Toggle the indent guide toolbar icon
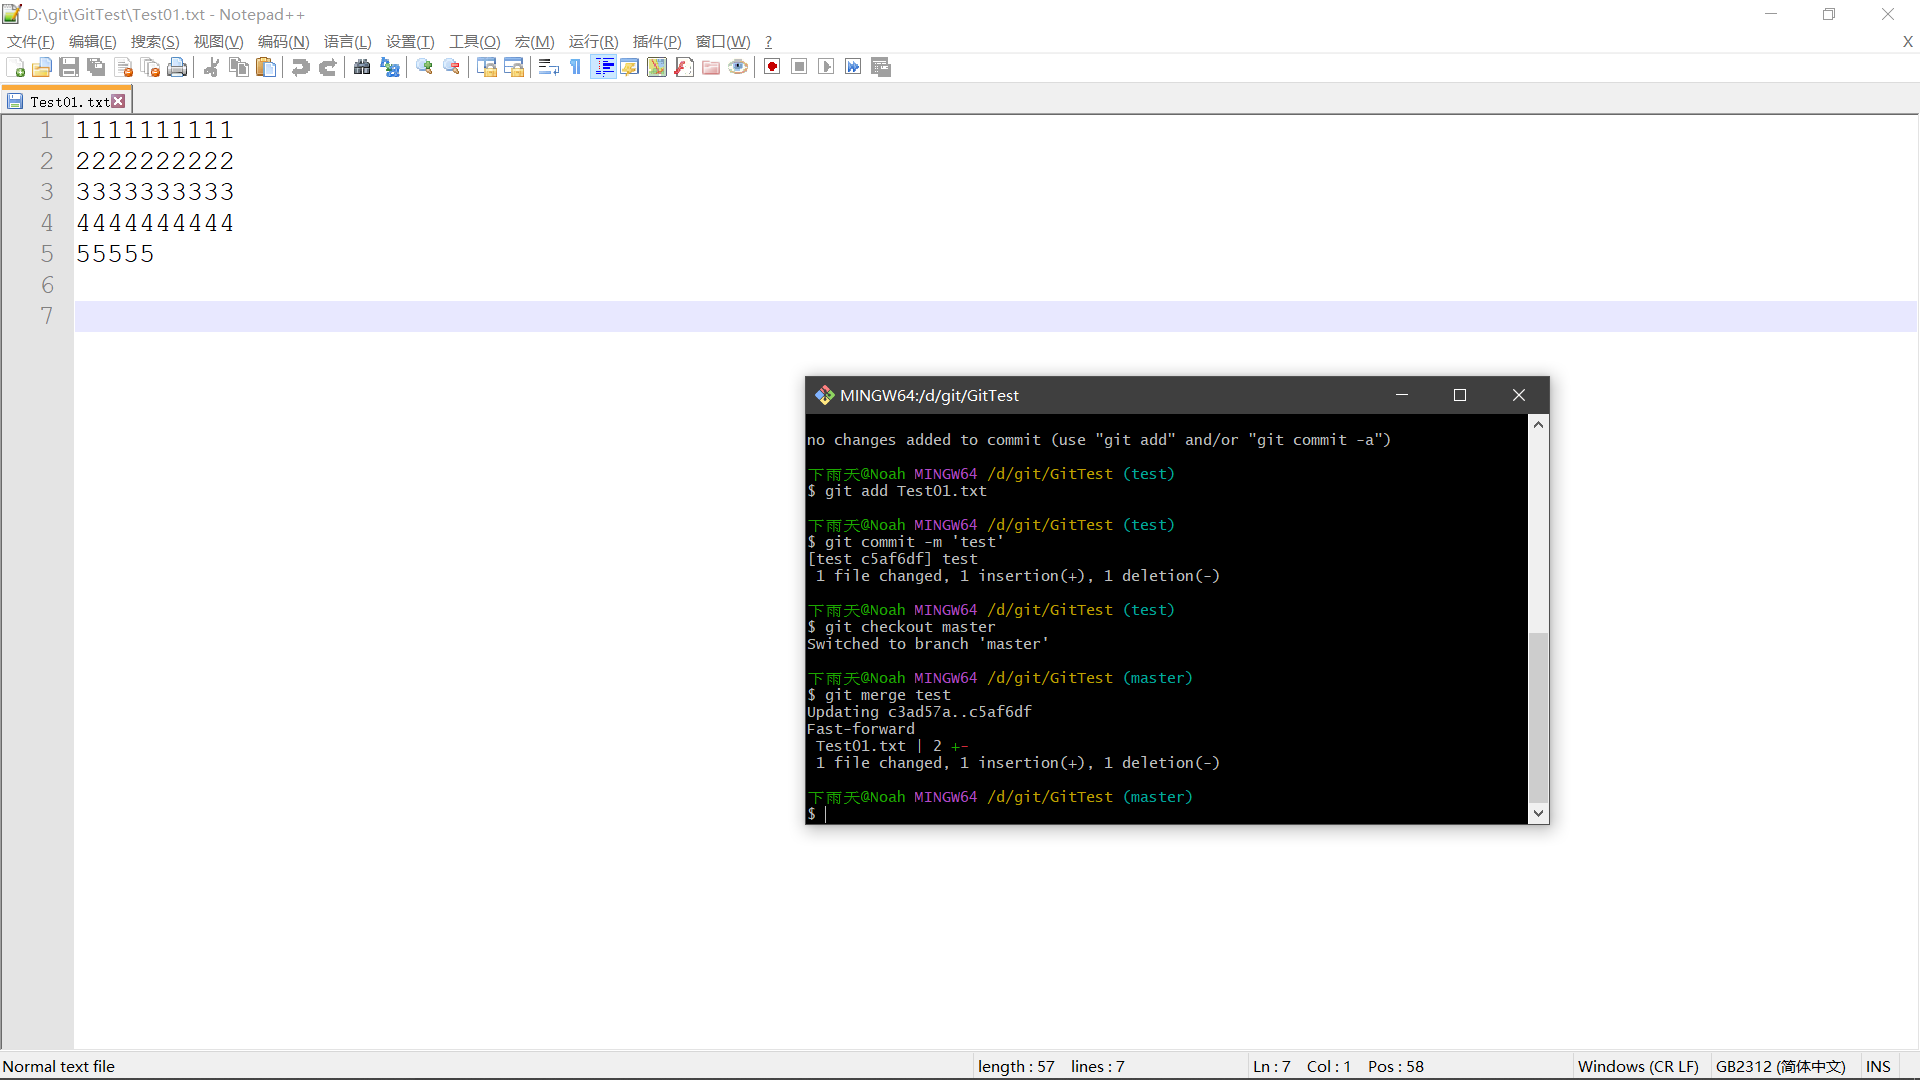 pos(603,67)
